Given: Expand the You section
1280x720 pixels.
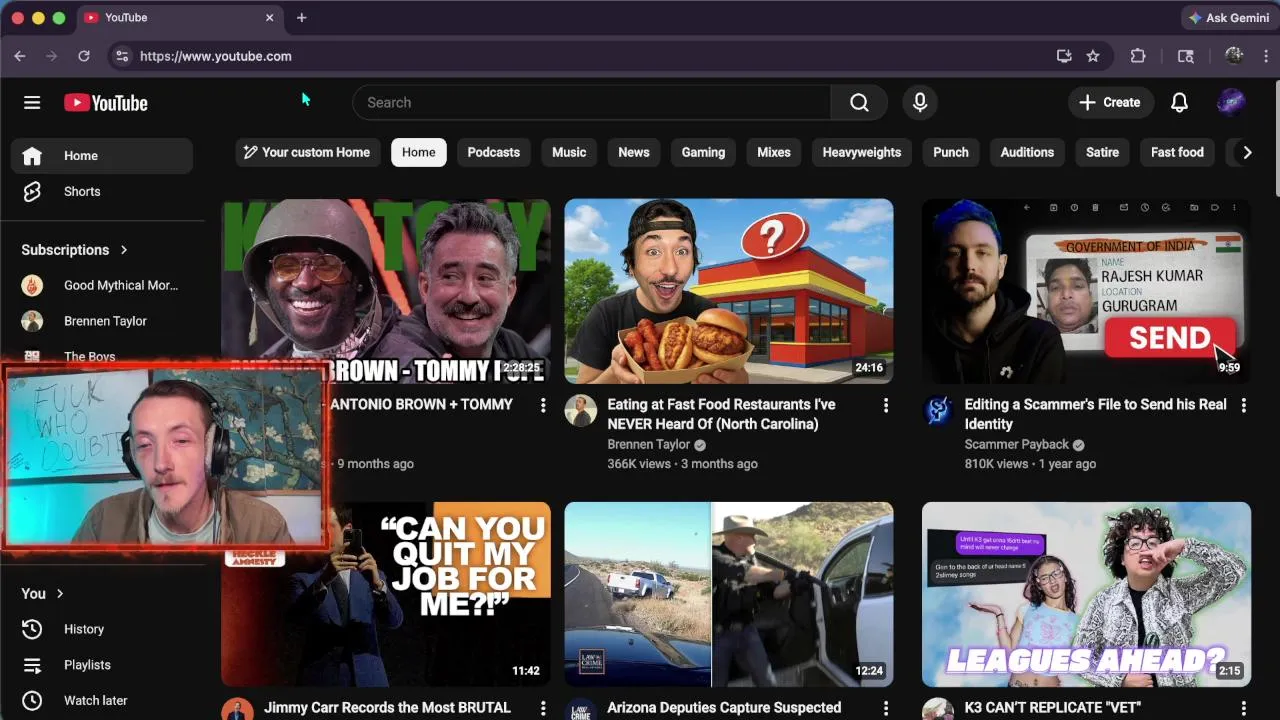Looking at the screenshot, I should [43, 593].
